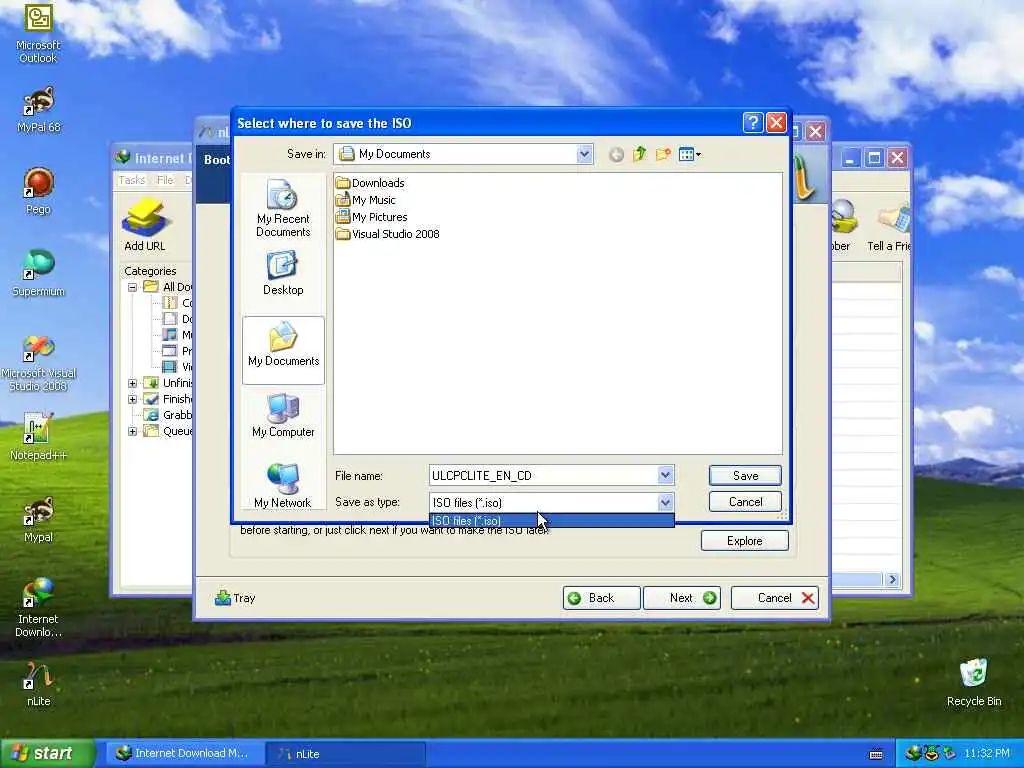Expand the Unfinished category node
This screenshot has height=768, width=1024.
(133, 383)
